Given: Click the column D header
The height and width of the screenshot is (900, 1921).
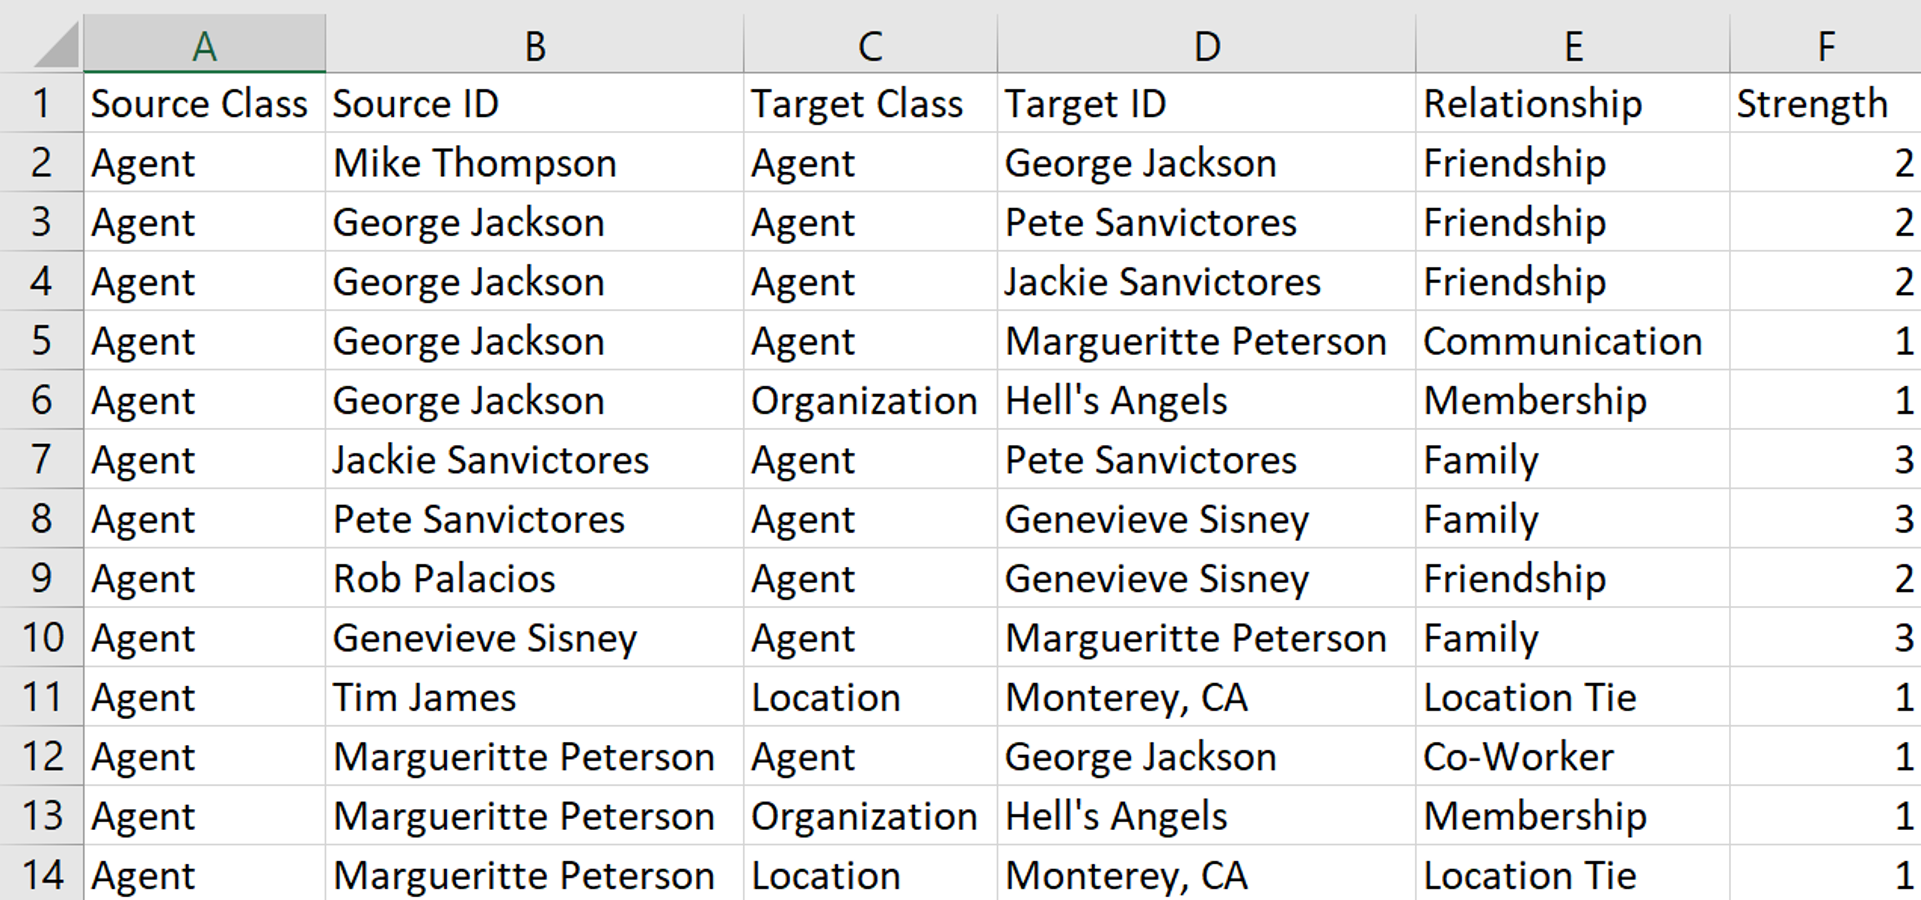Looking at the screenshot, I should [x=1207, y=46].
